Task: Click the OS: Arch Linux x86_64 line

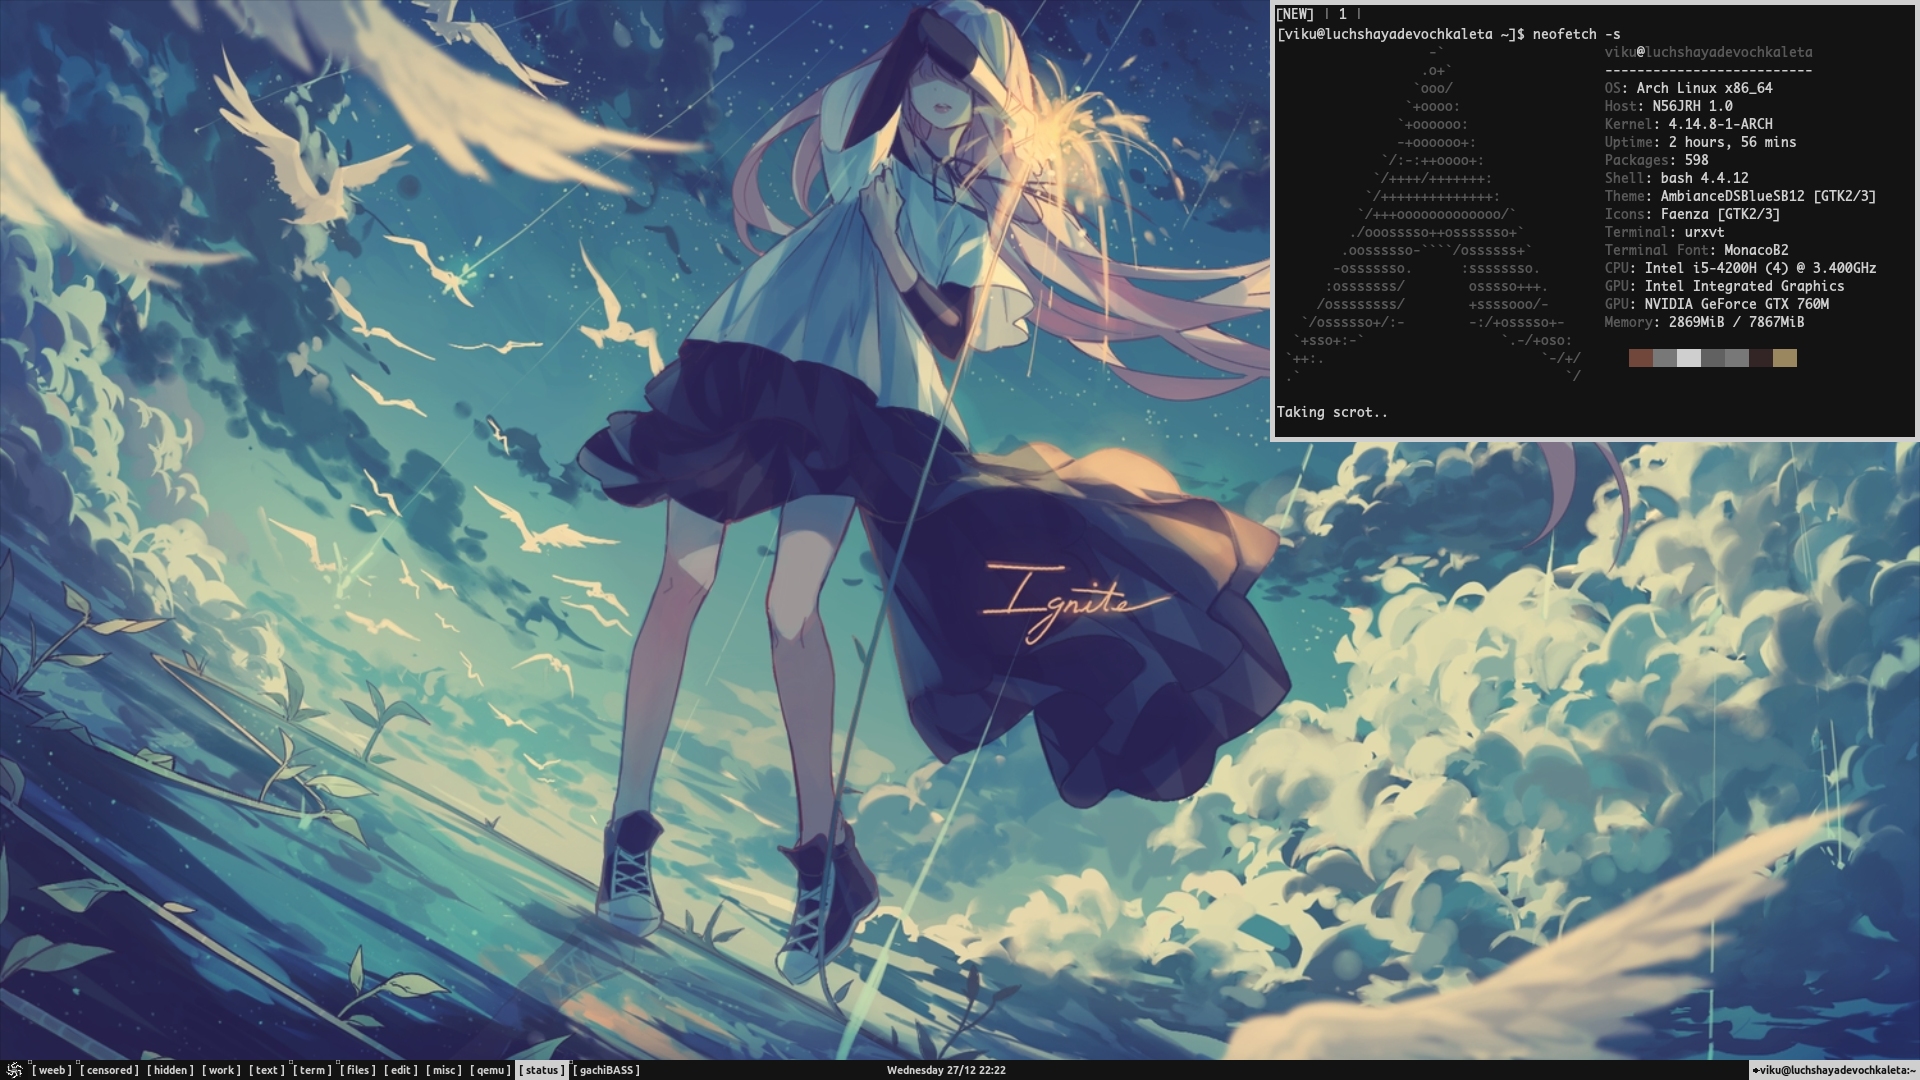Action: (x=1688, y=88)
